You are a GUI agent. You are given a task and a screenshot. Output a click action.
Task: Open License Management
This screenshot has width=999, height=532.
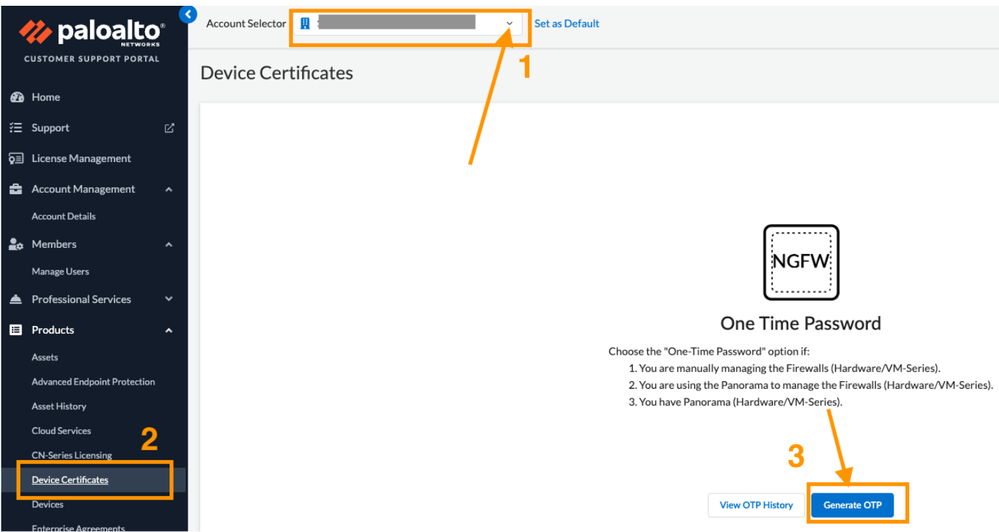coord(81,159)
